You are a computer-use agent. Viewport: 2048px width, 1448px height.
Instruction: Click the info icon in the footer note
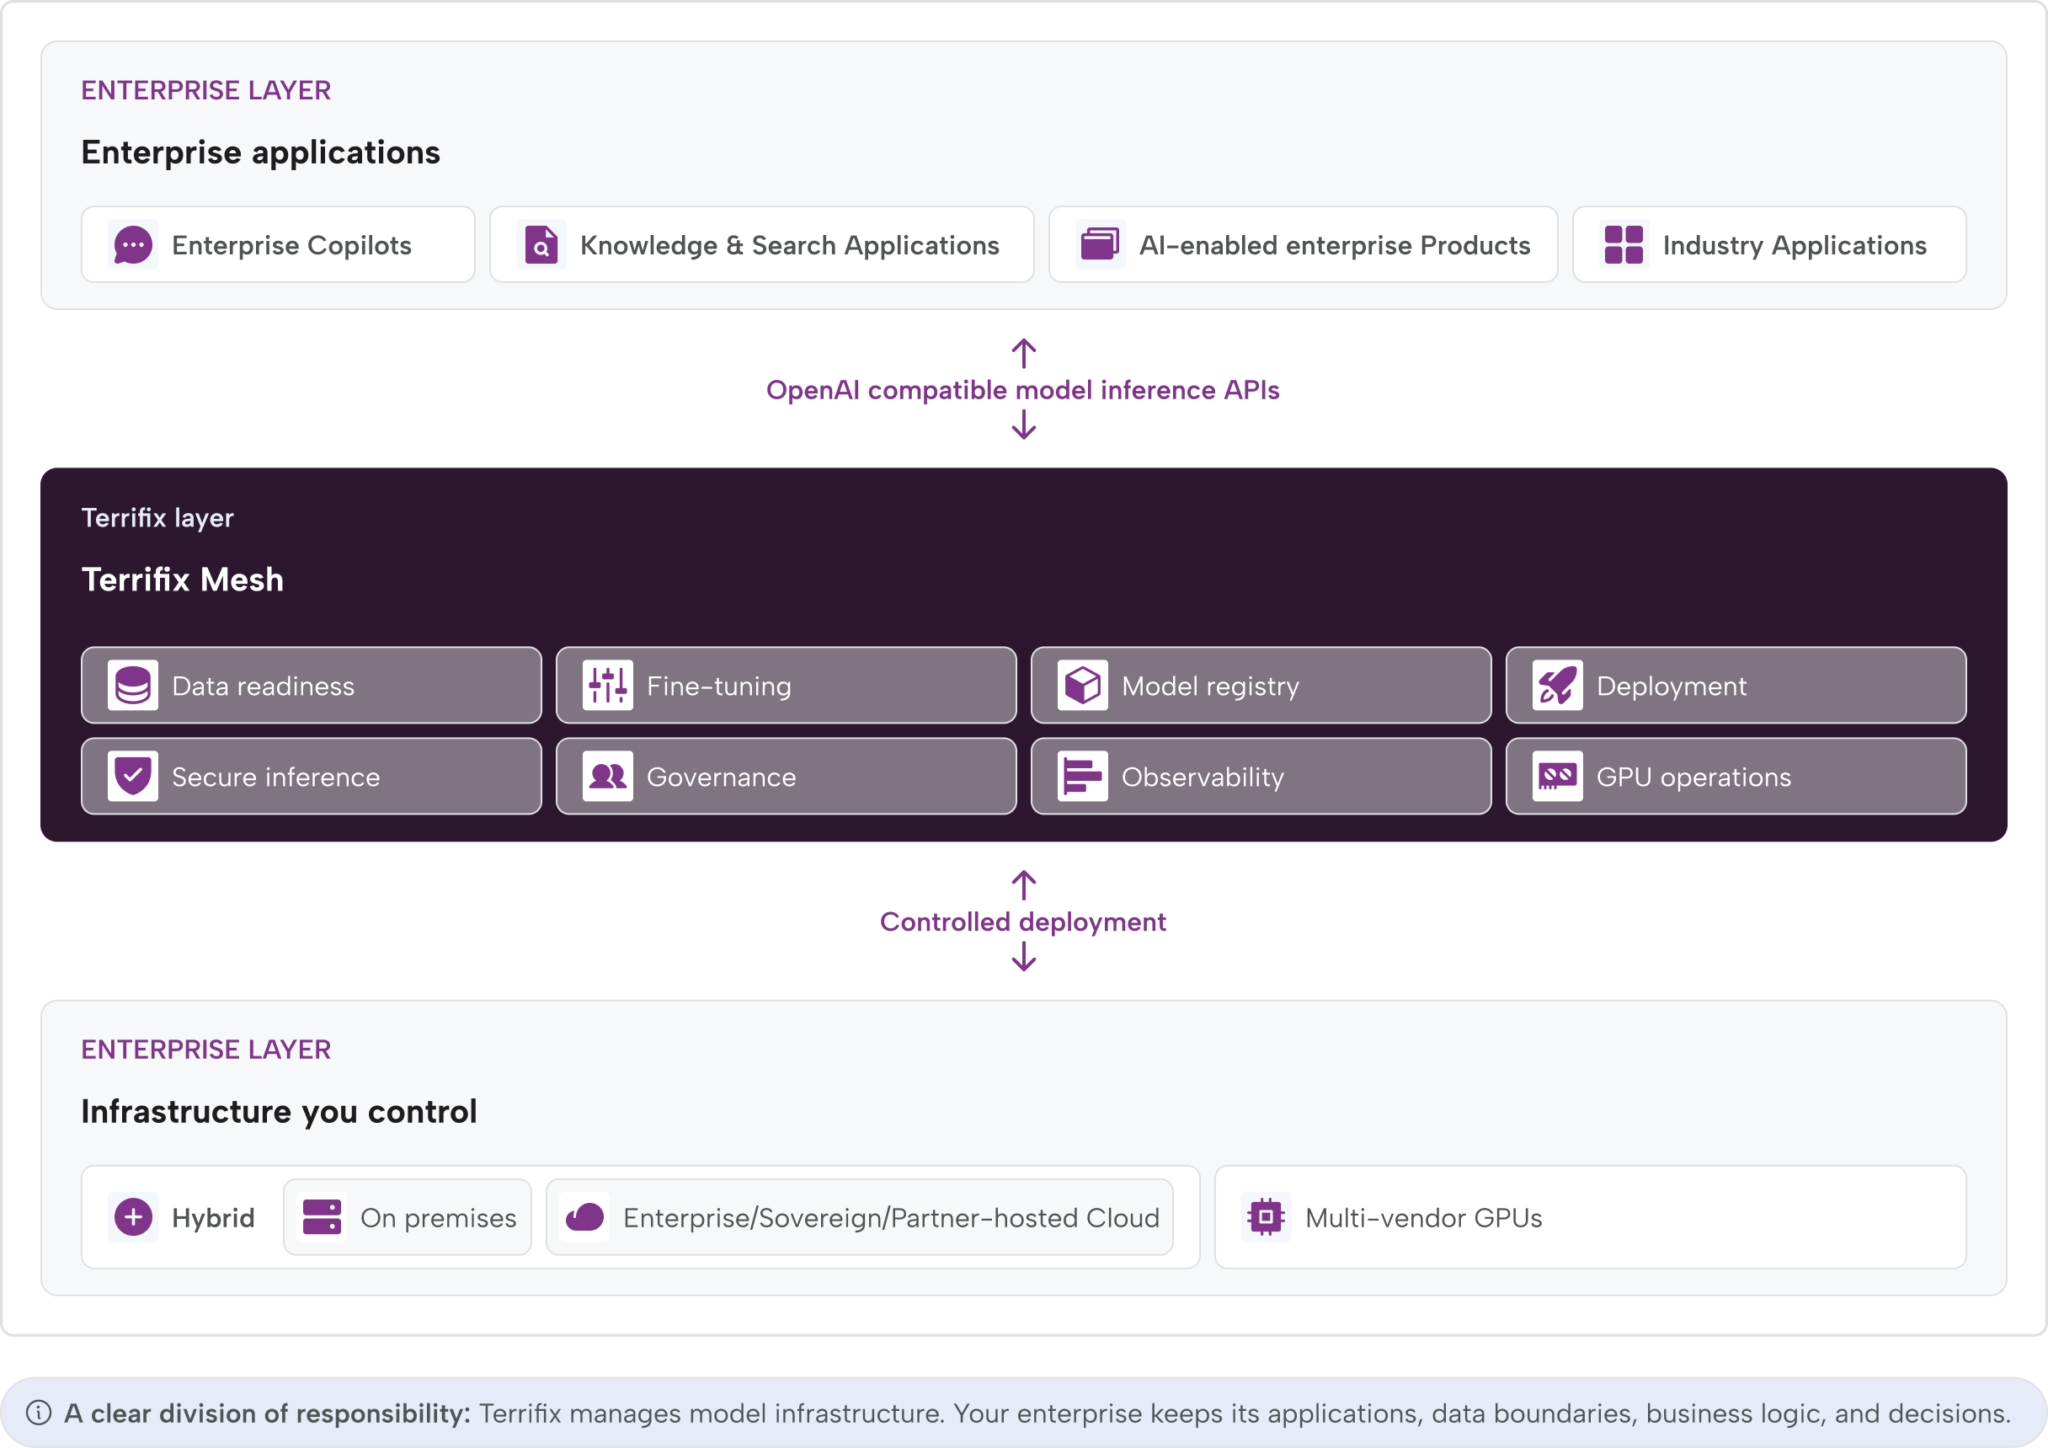pos(39,1413)
